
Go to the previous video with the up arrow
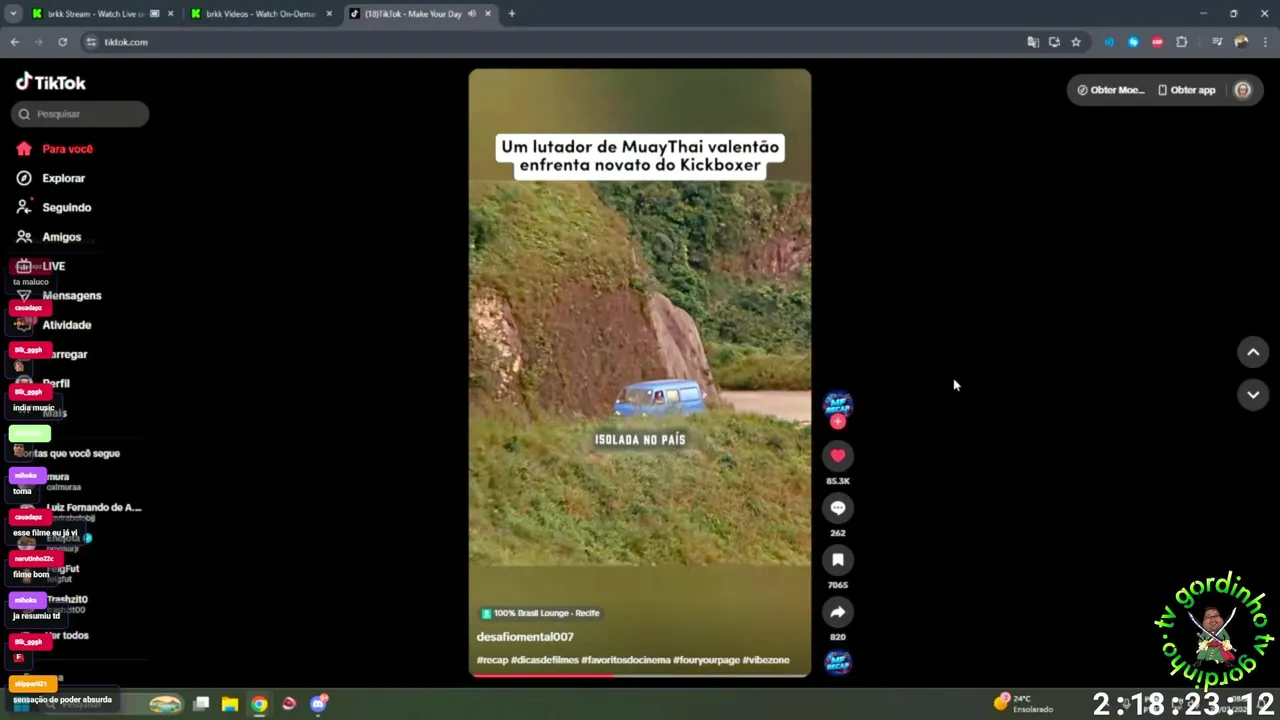tap(1253, 352)
